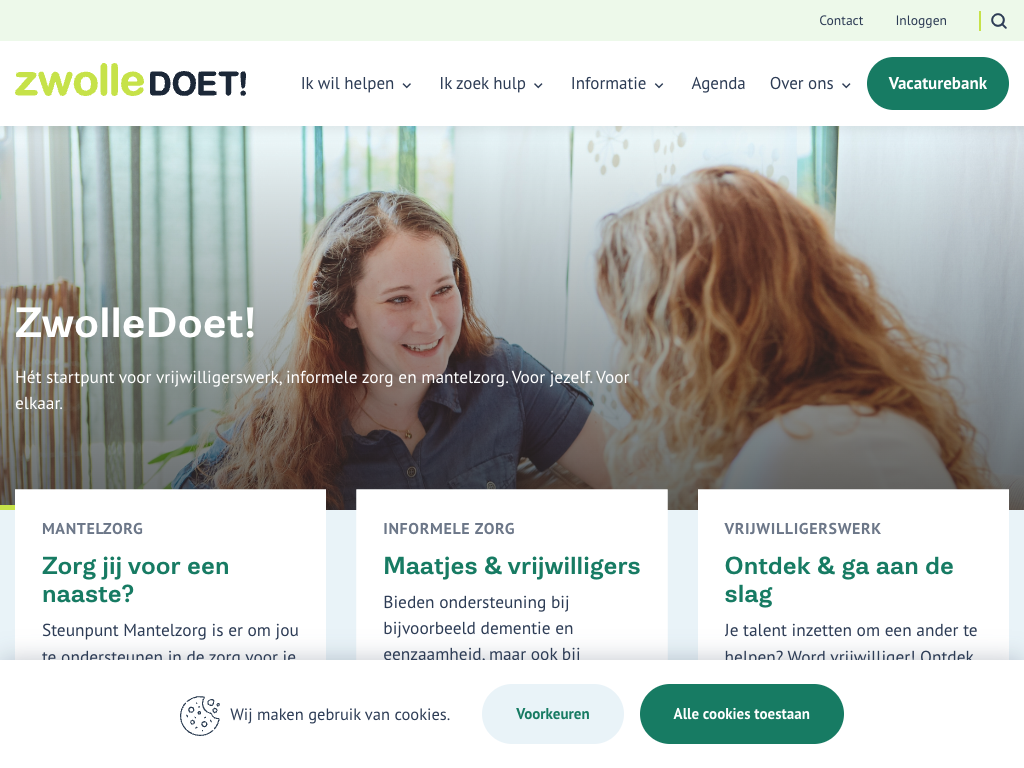Select the Over ons menu label

click(801, 84)
